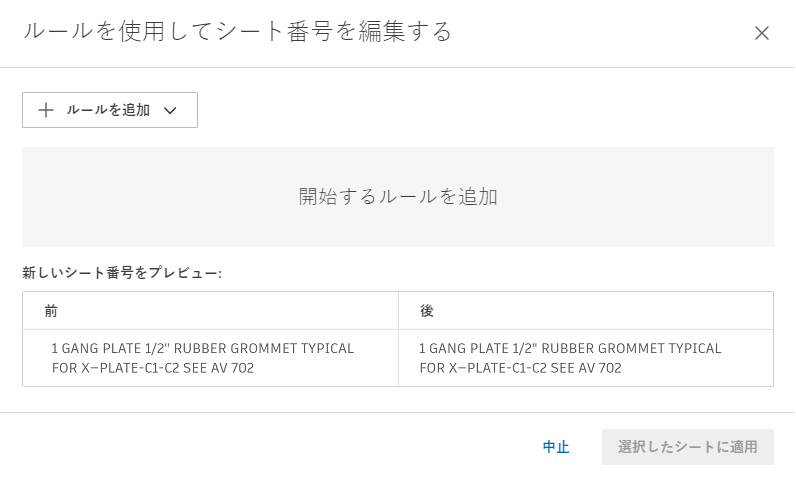Image resolution: width=796 pixels, height=480 pixels.
Task: Click the 開始するルールを追加 placeholder text
Action: pyautogui.click(x=398, y=197)
